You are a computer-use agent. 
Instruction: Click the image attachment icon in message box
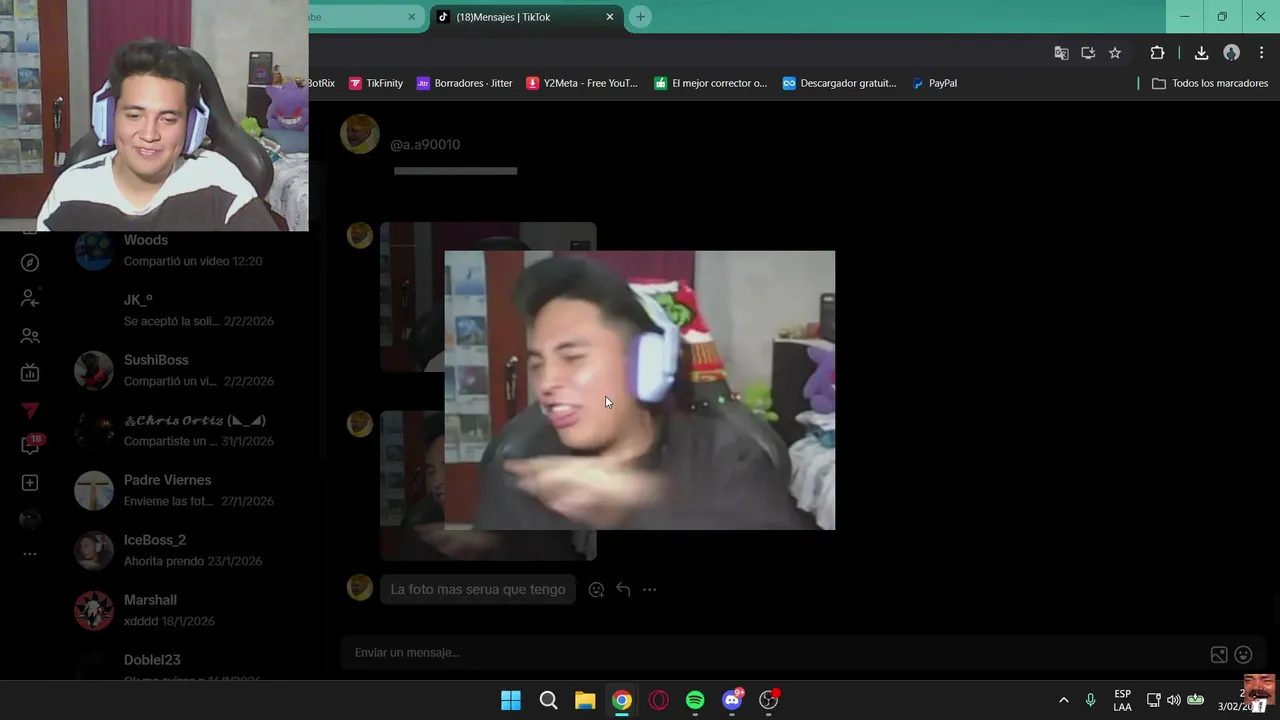[x=1219, y=655]
